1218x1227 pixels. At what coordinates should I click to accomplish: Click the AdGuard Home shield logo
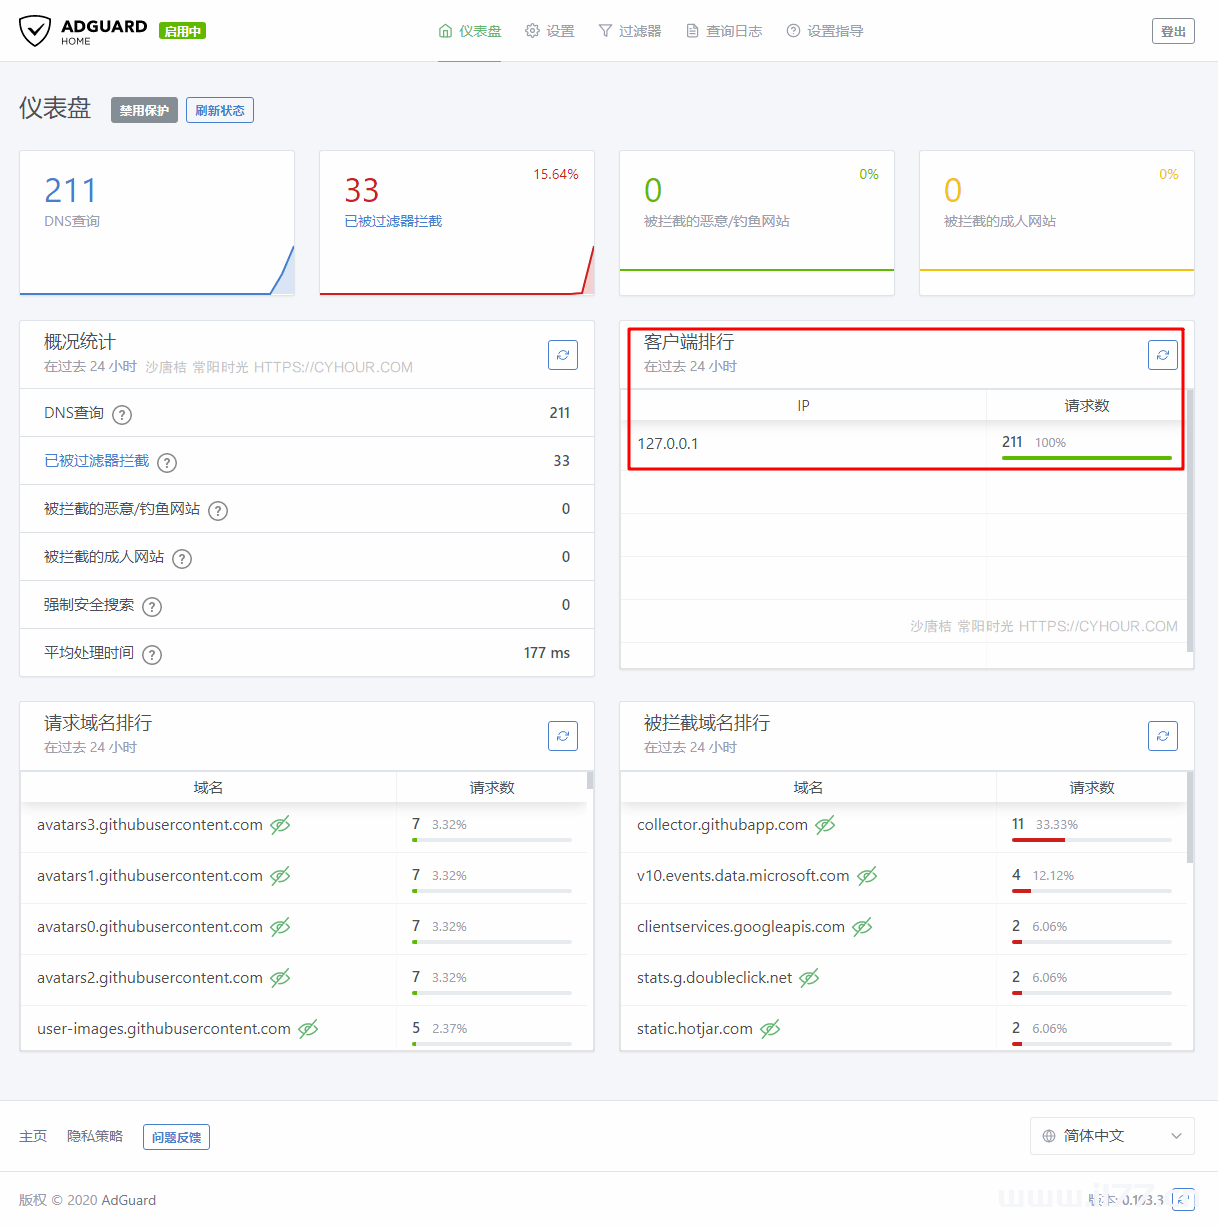(x=35, y=31)
